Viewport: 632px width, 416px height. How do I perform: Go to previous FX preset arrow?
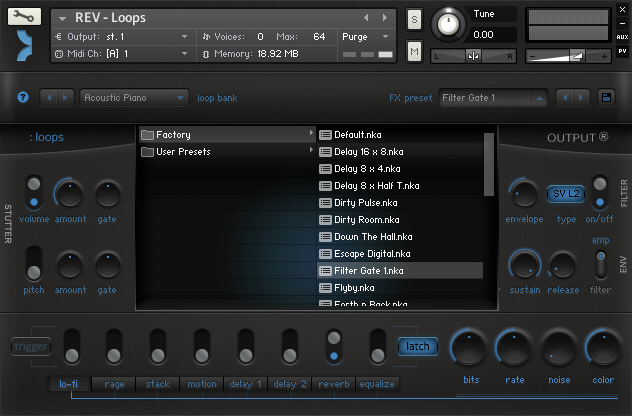click(x=565, y=98)
